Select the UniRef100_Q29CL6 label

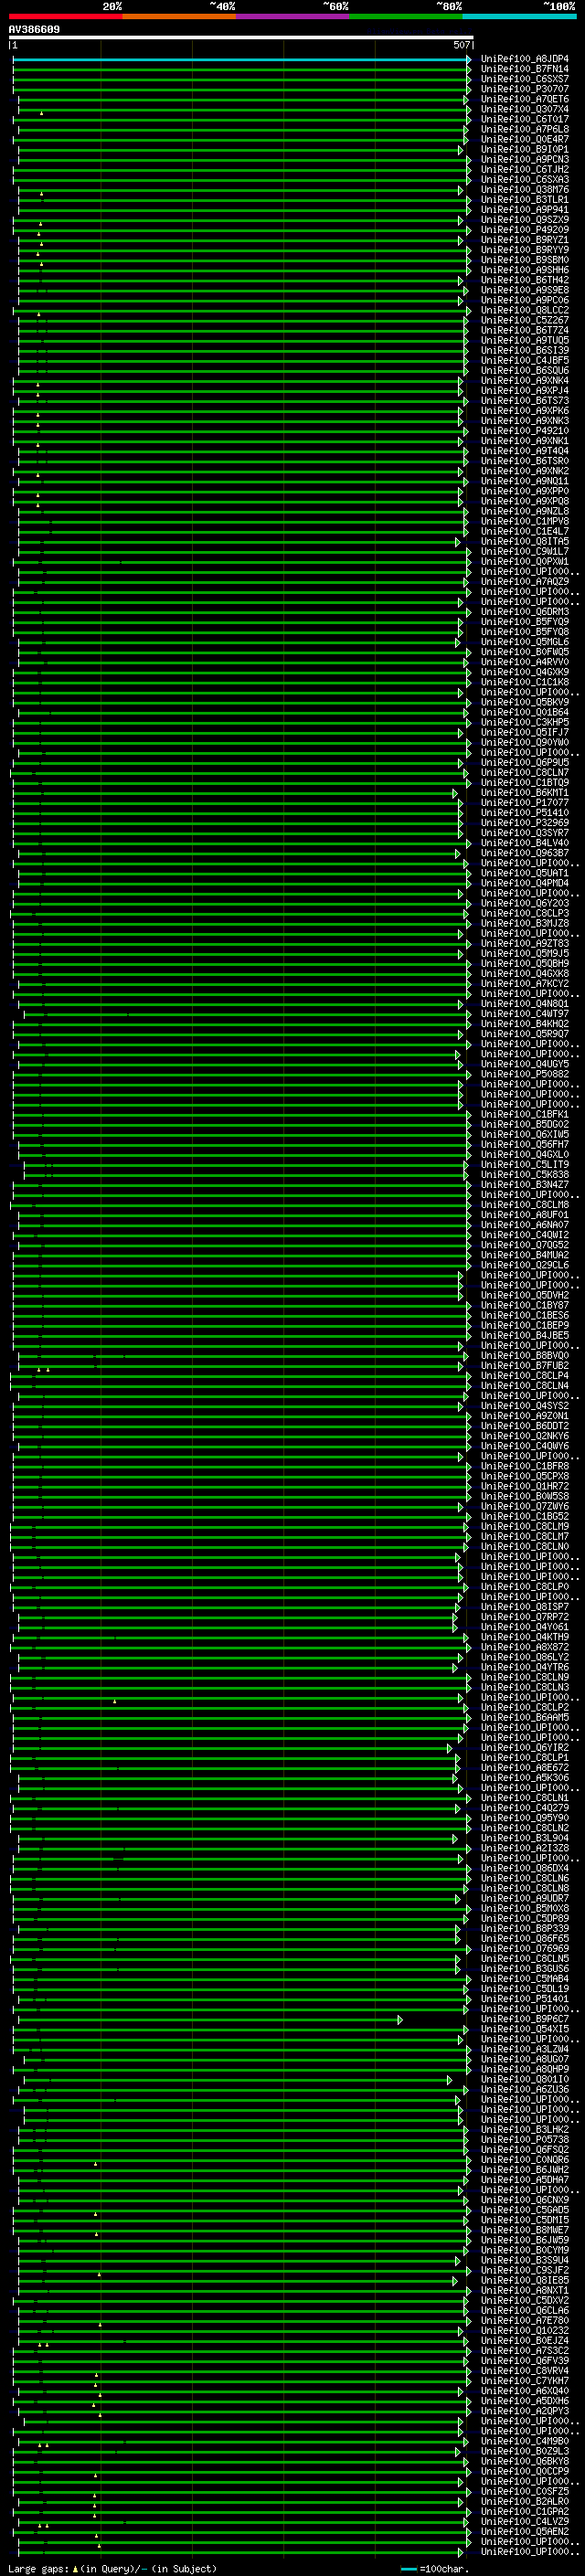525,1265
